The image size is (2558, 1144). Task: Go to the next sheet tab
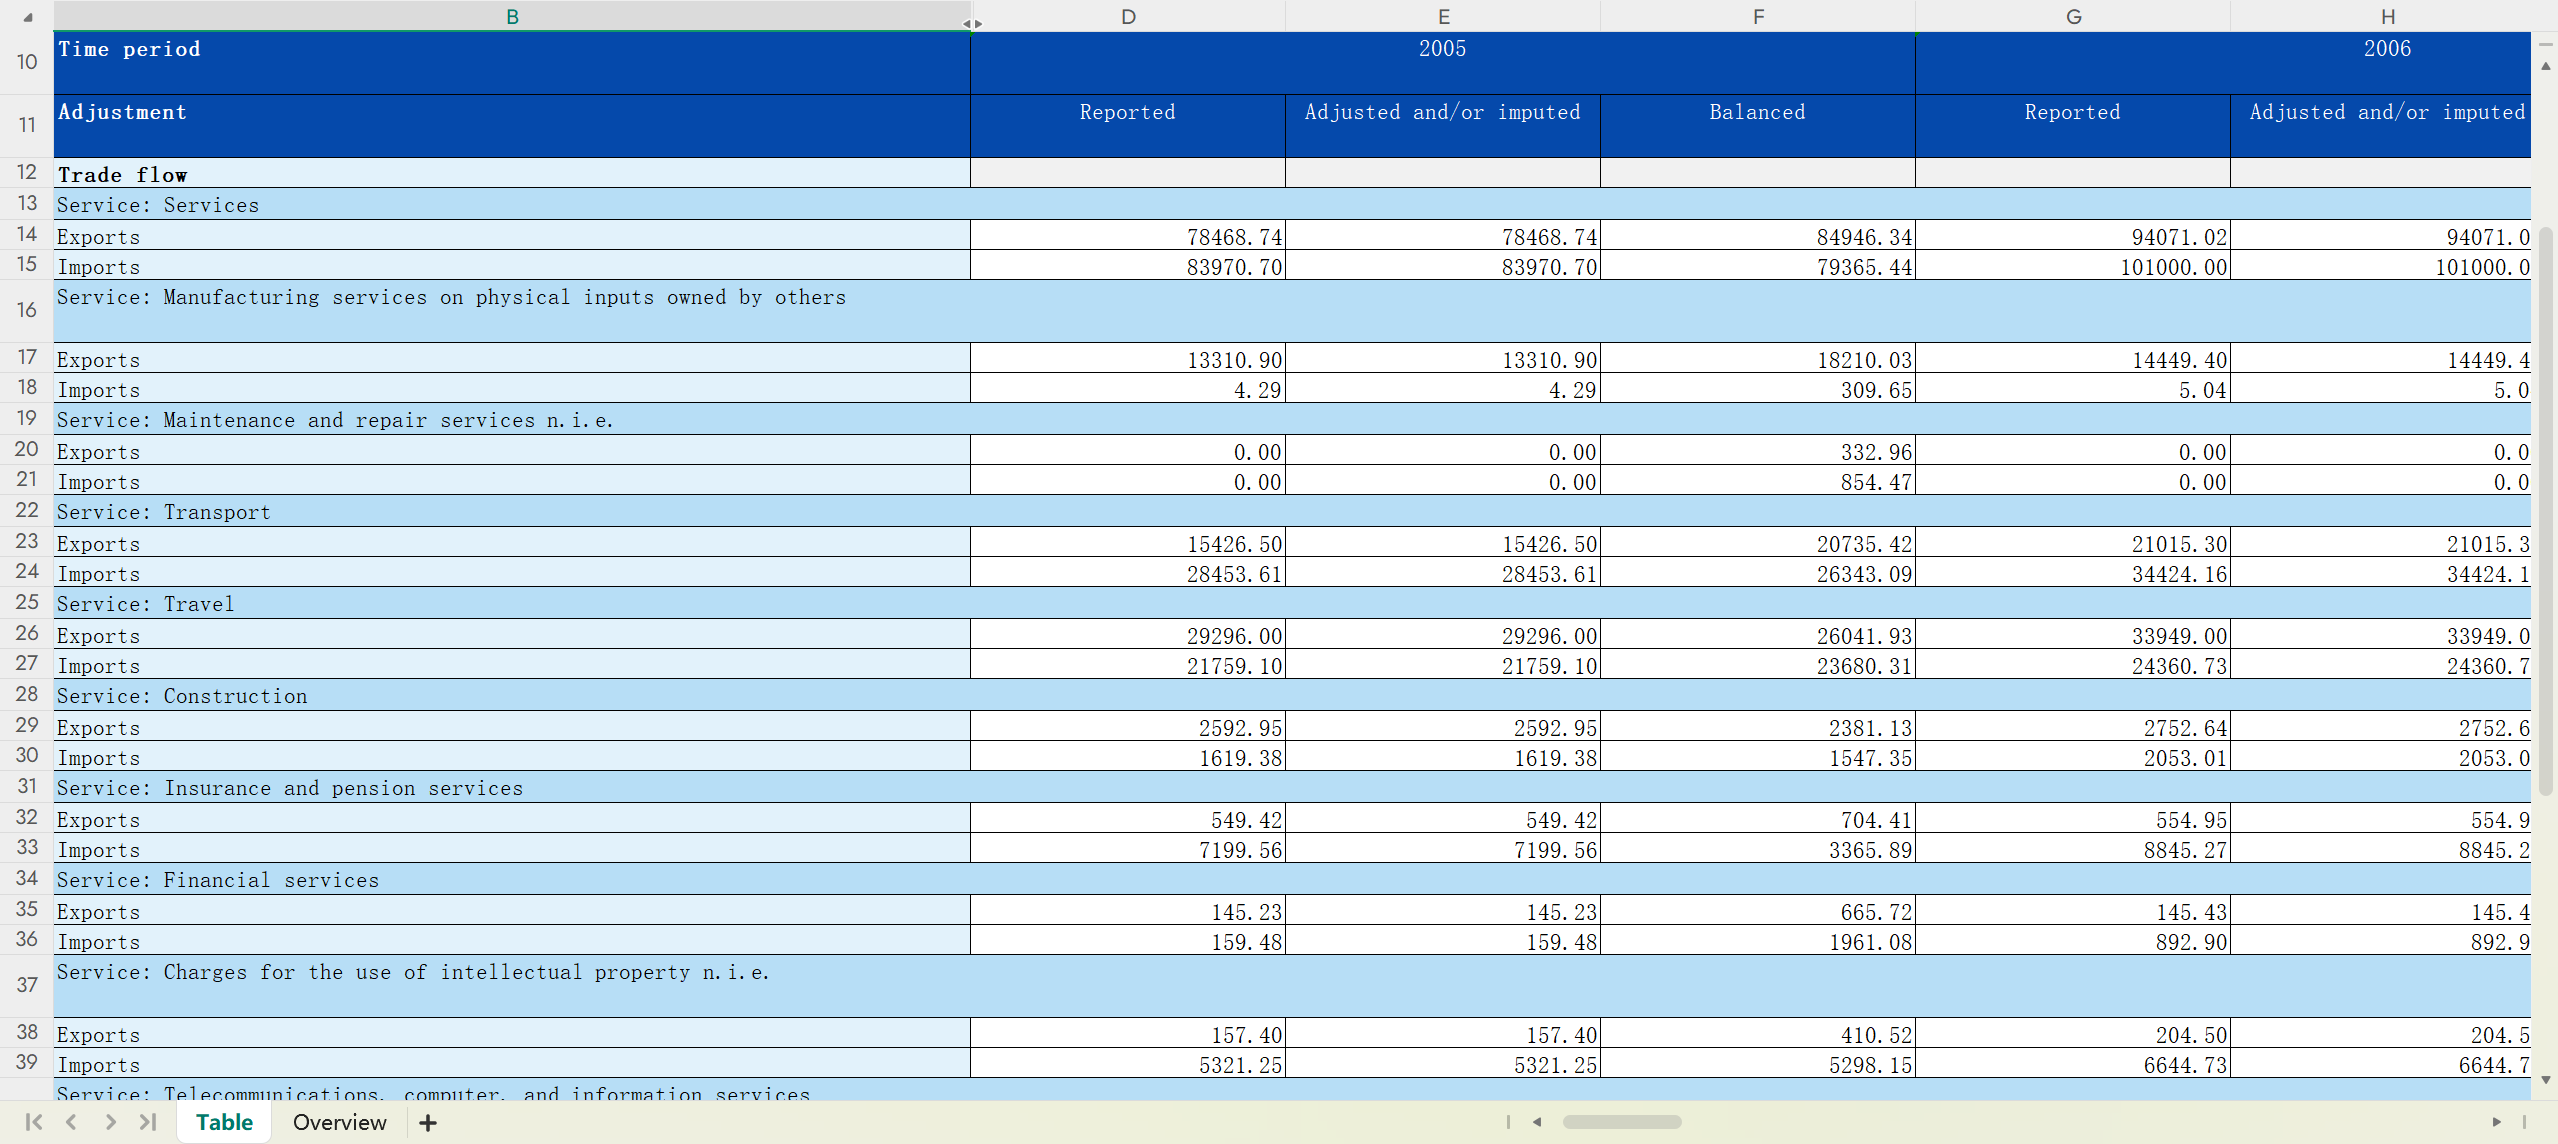tap(110, 1122)
